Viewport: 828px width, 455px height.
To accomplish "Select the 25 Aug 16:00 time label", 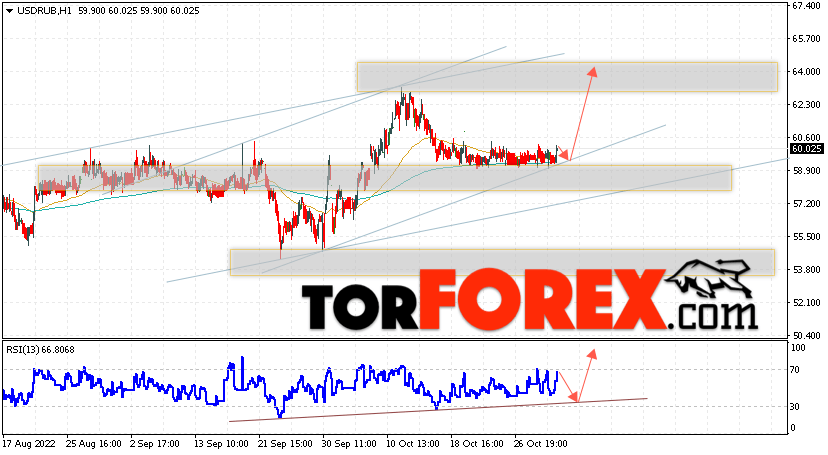I will pyautogui.click(x=93, y=444).
